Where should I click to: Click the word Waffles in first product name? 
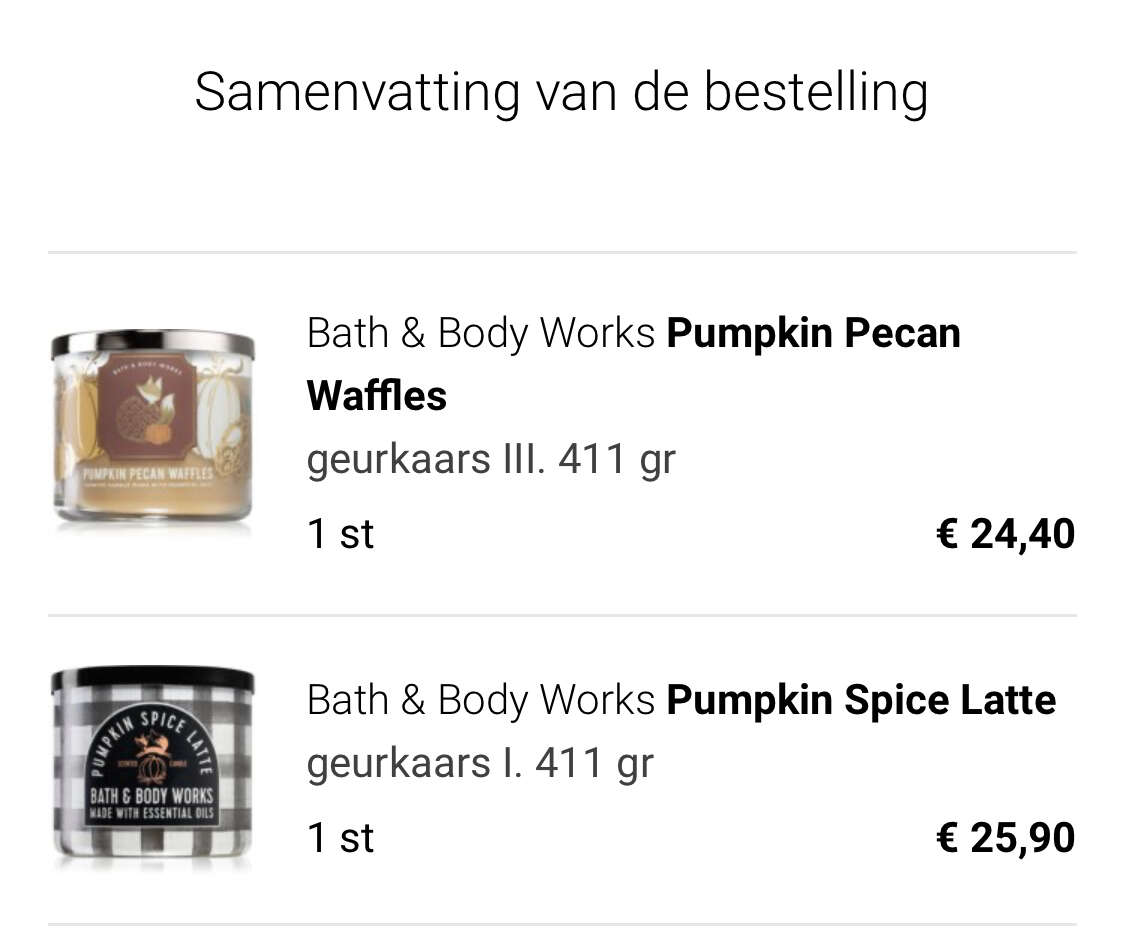click(x=377, y=396)
